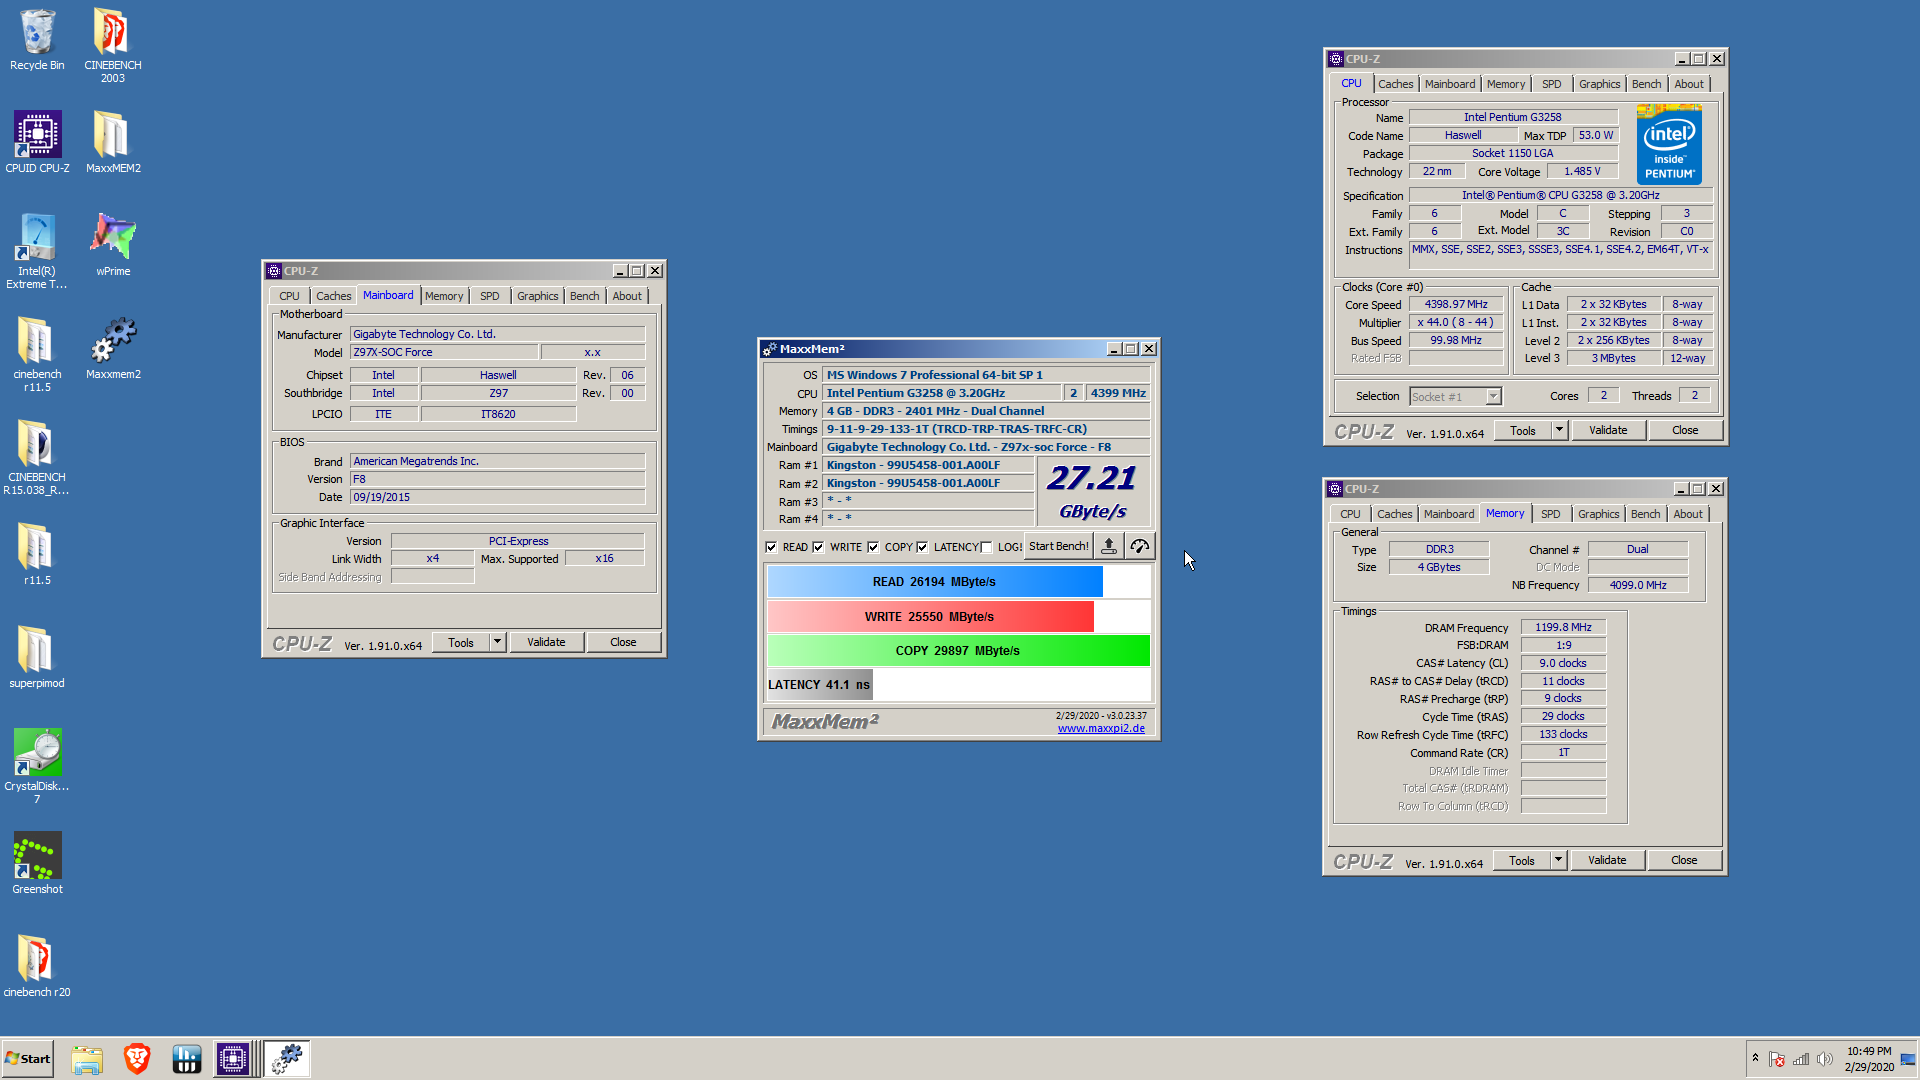The width and height of the screenshot is (1920, 1080).
Task: Open cinebench r20 folder icon
Action: [37, 966]
